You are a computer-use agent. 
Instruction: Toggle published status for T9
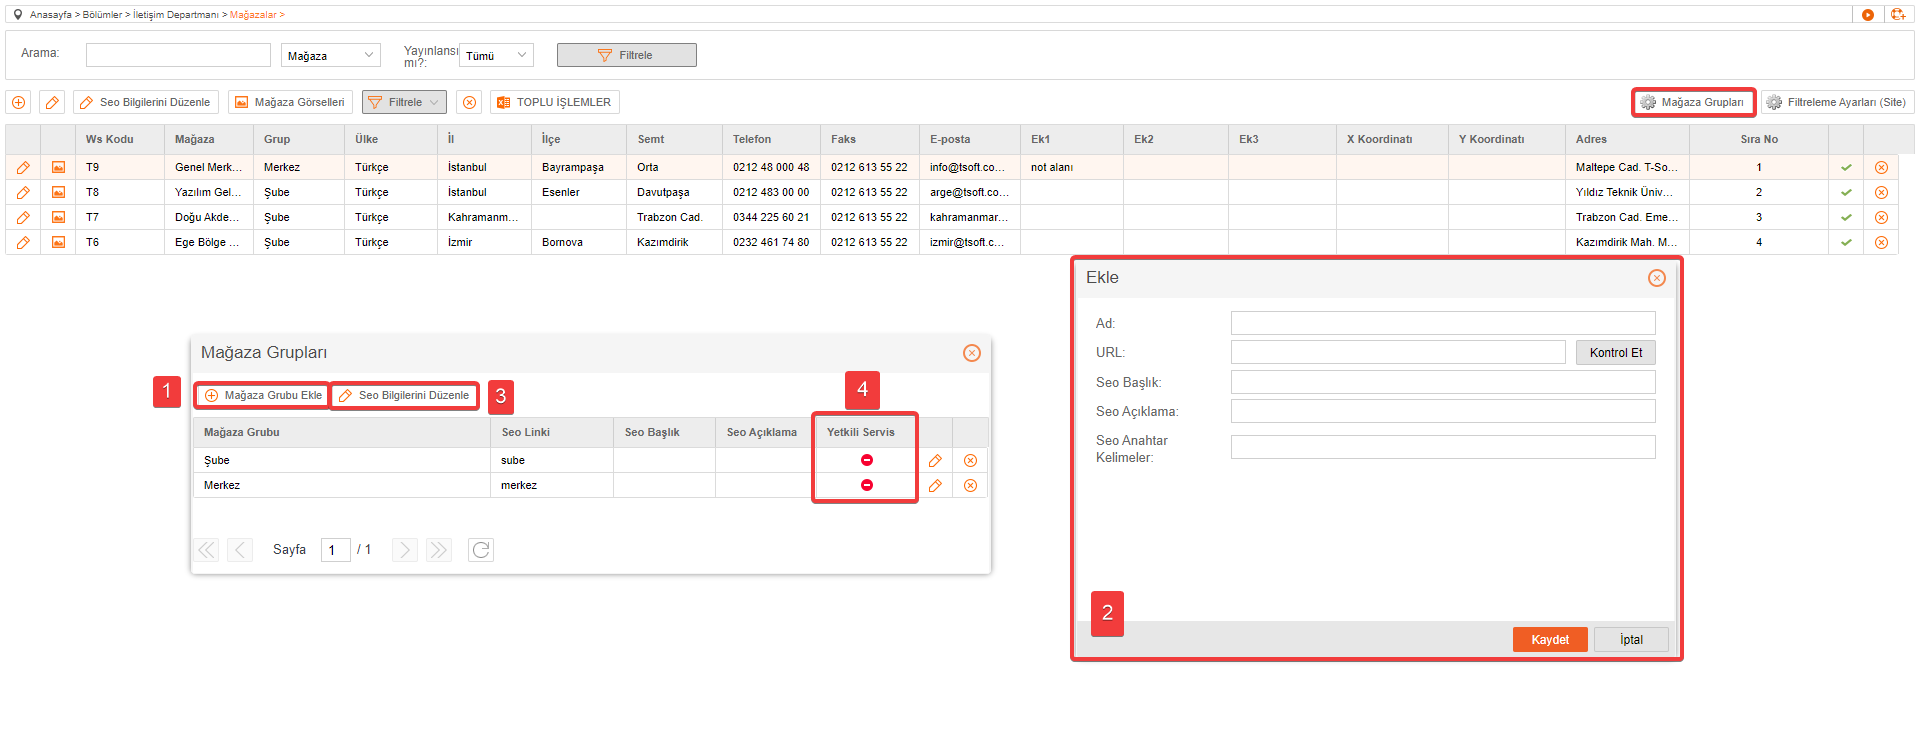pyautogui.click(x=1846, y=167)
